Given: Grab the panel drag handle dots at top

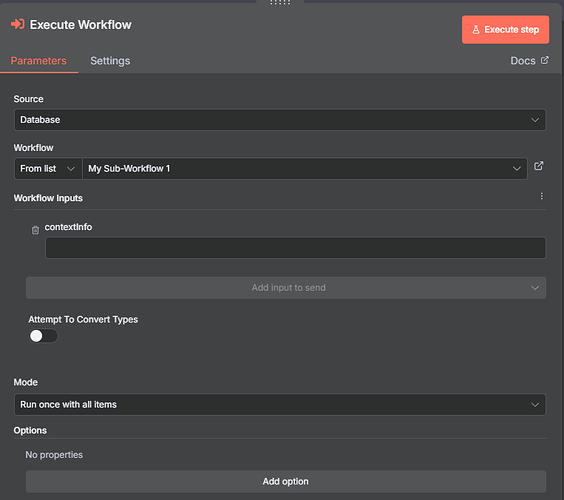Looking at the screenshot, I should [x=280, y=3].
